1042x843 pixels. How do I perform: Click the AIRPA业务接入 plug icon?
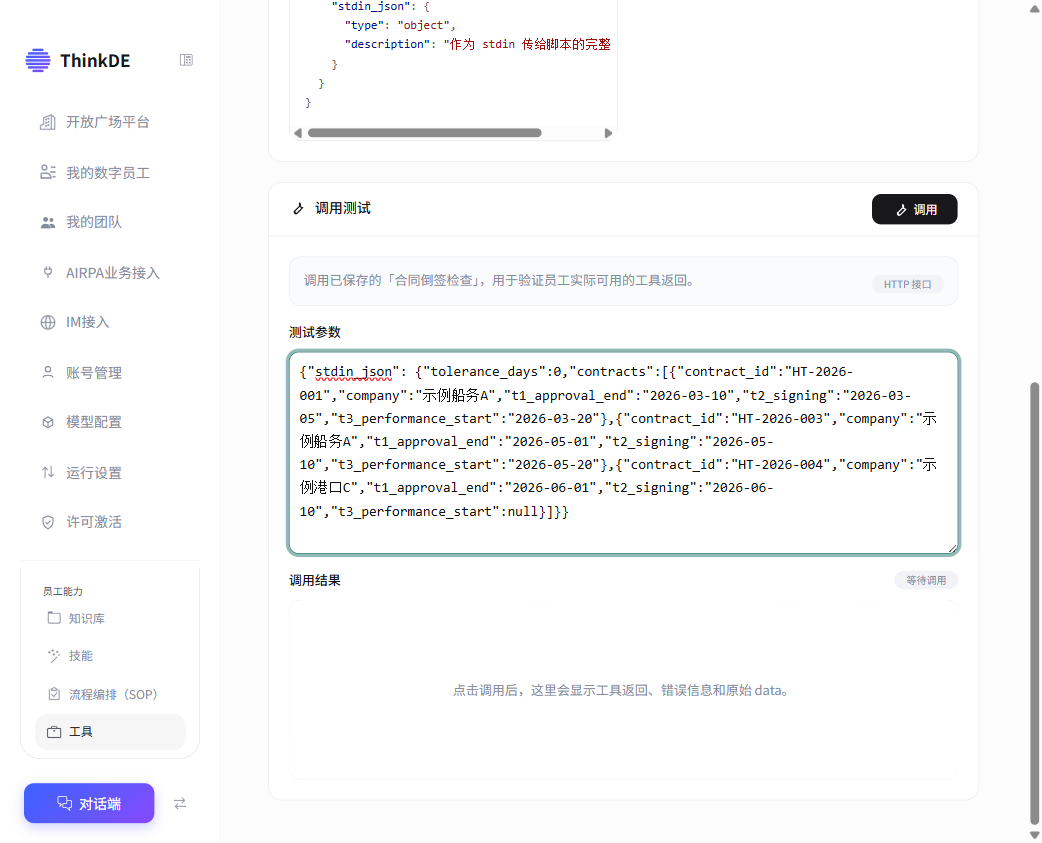[x=48, y=272]
